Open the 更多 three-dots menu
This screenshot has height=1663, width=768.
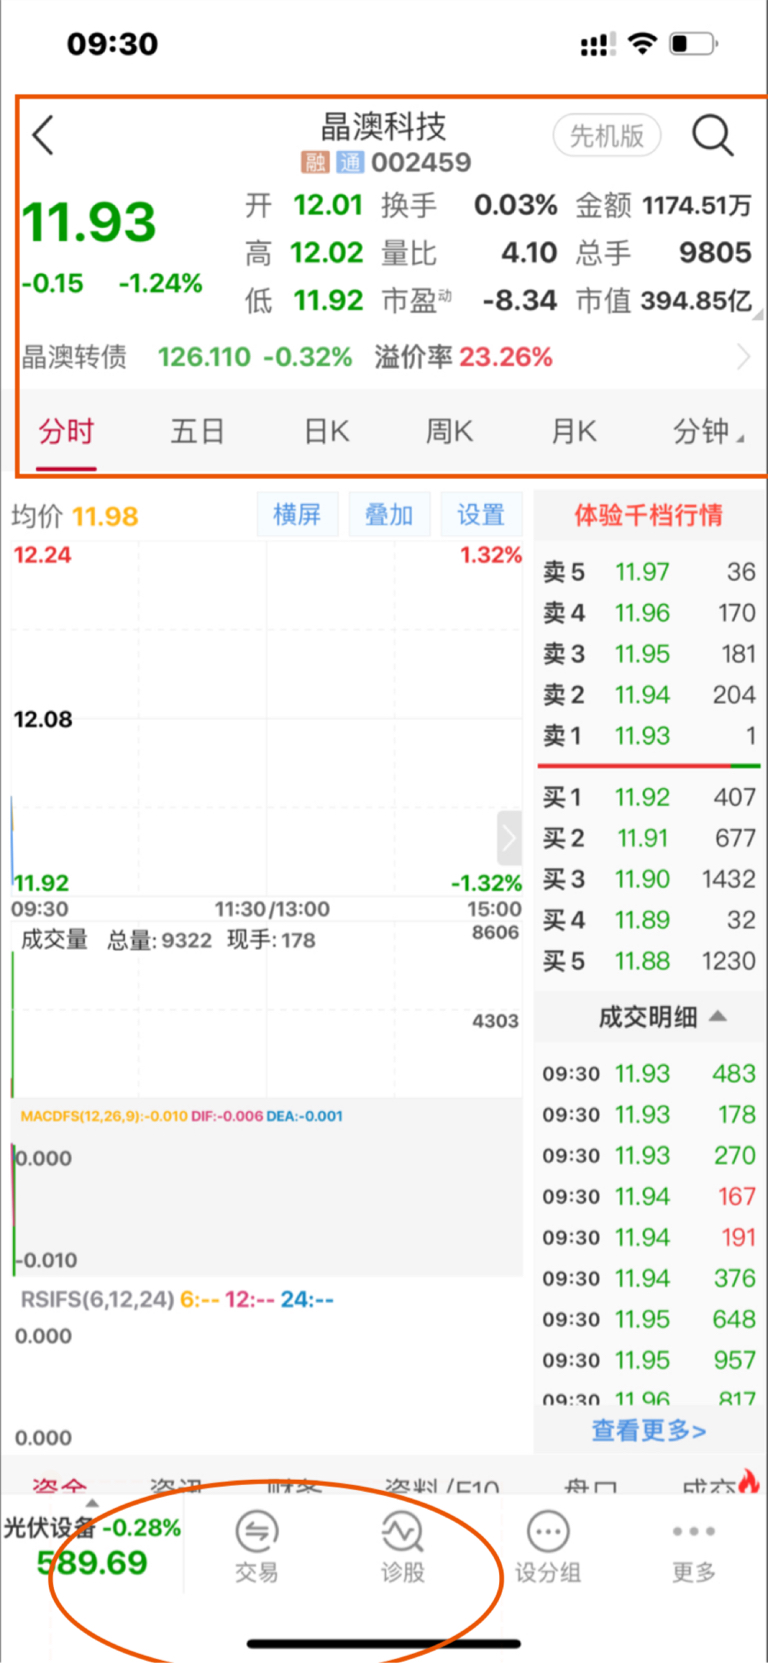tap(693, 1548)
